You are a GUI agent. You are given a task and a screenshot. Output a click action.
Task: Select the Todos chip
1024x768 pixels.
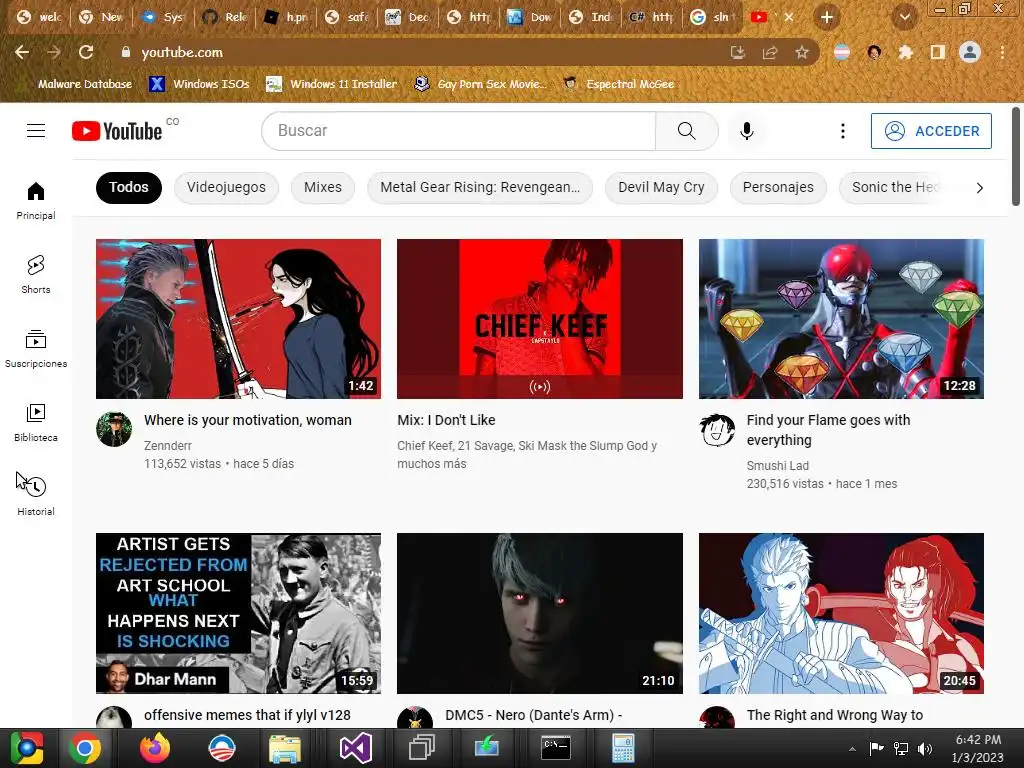[129, 187]
